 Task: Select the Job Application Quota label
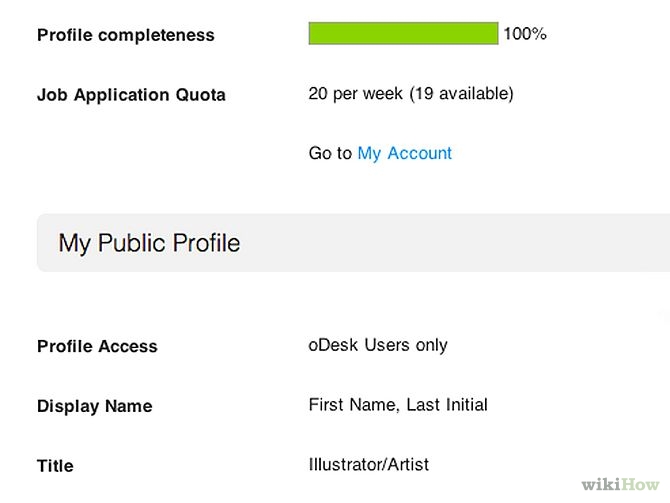pyautogui.click(x=131, y=95)
